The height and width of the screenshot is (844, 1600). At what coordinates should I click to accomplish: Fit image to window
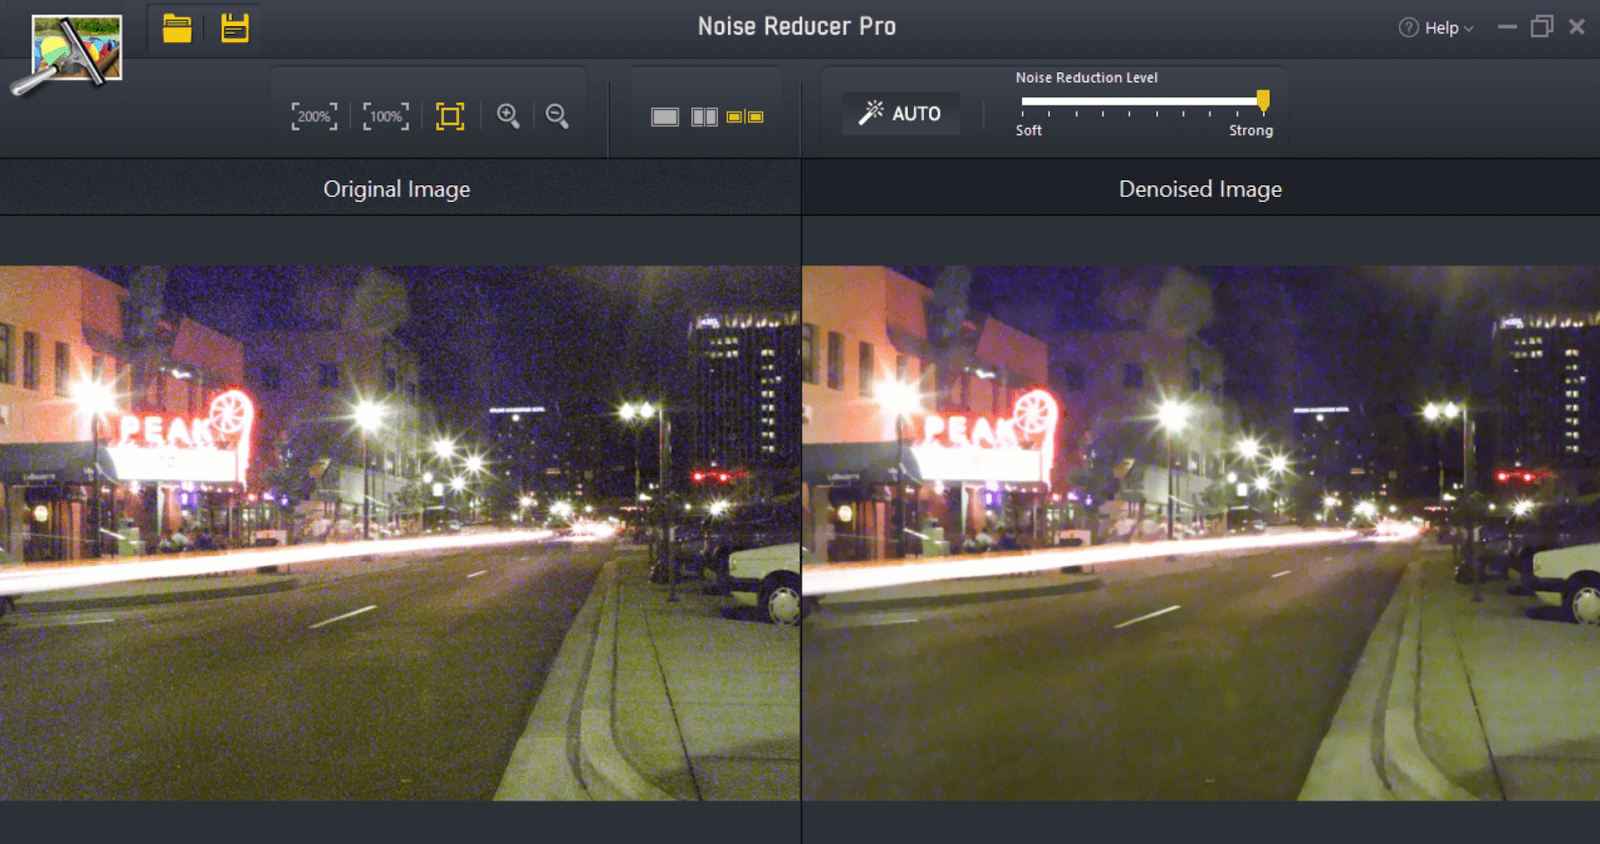(x=450, y=116)
